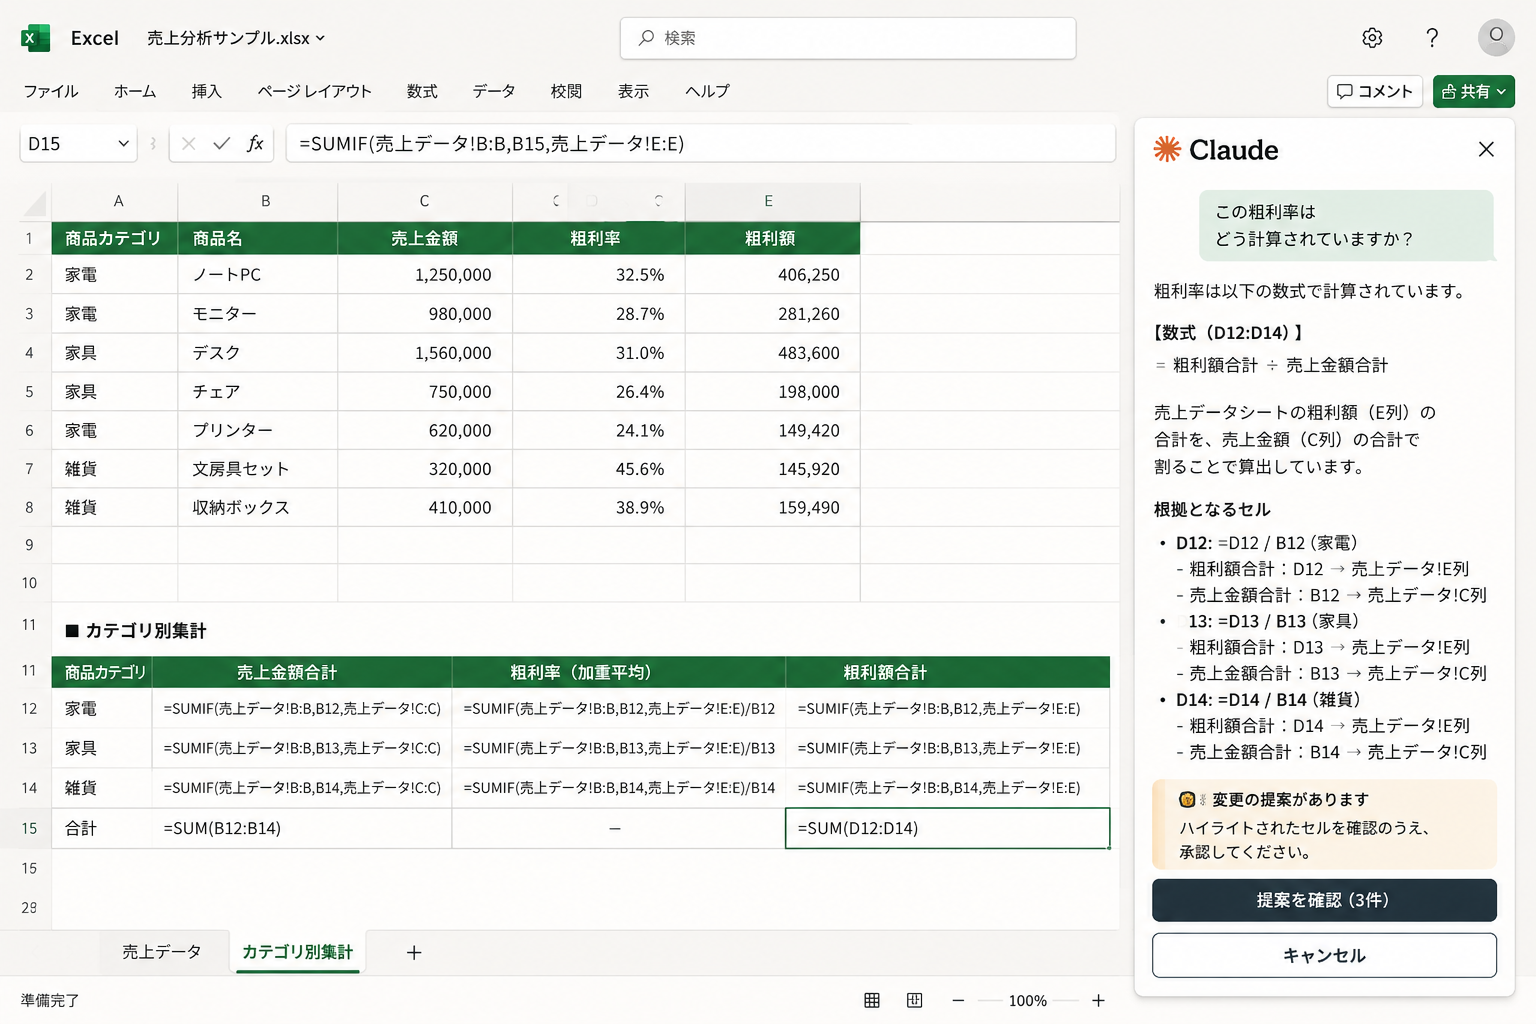1536x1024 pixels.
Task: Click the 変更の提案があります notice
Action: click(x=1324, y=825)
